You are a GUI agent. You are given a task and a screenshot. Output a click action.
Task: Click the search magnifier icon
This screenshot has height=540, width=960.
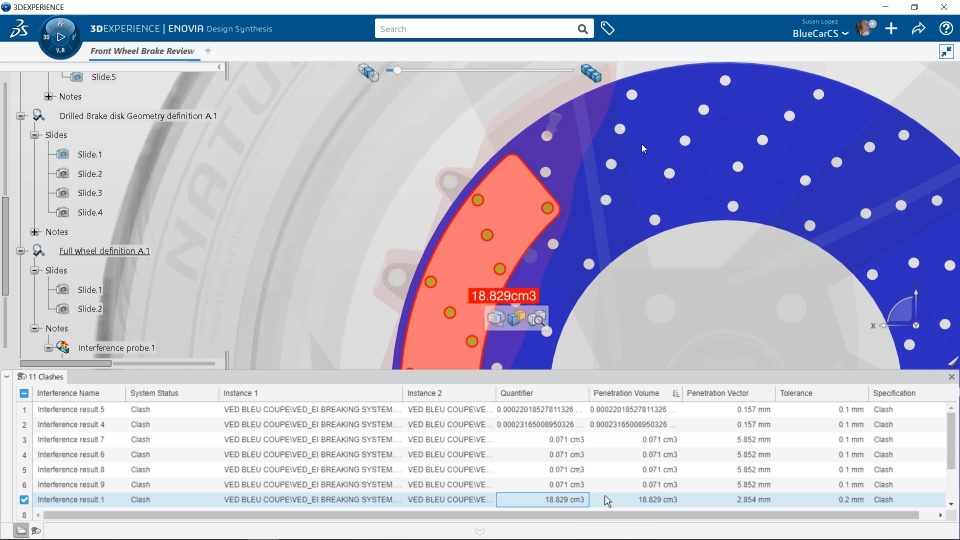pyautogui.click(x=582, y=29)
